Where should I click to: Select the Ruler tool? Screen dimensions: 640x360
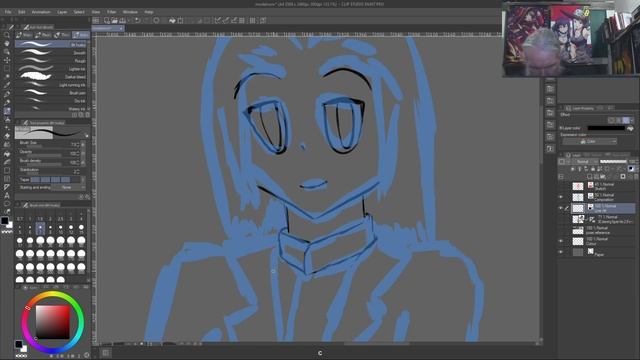tap(7, 187)
